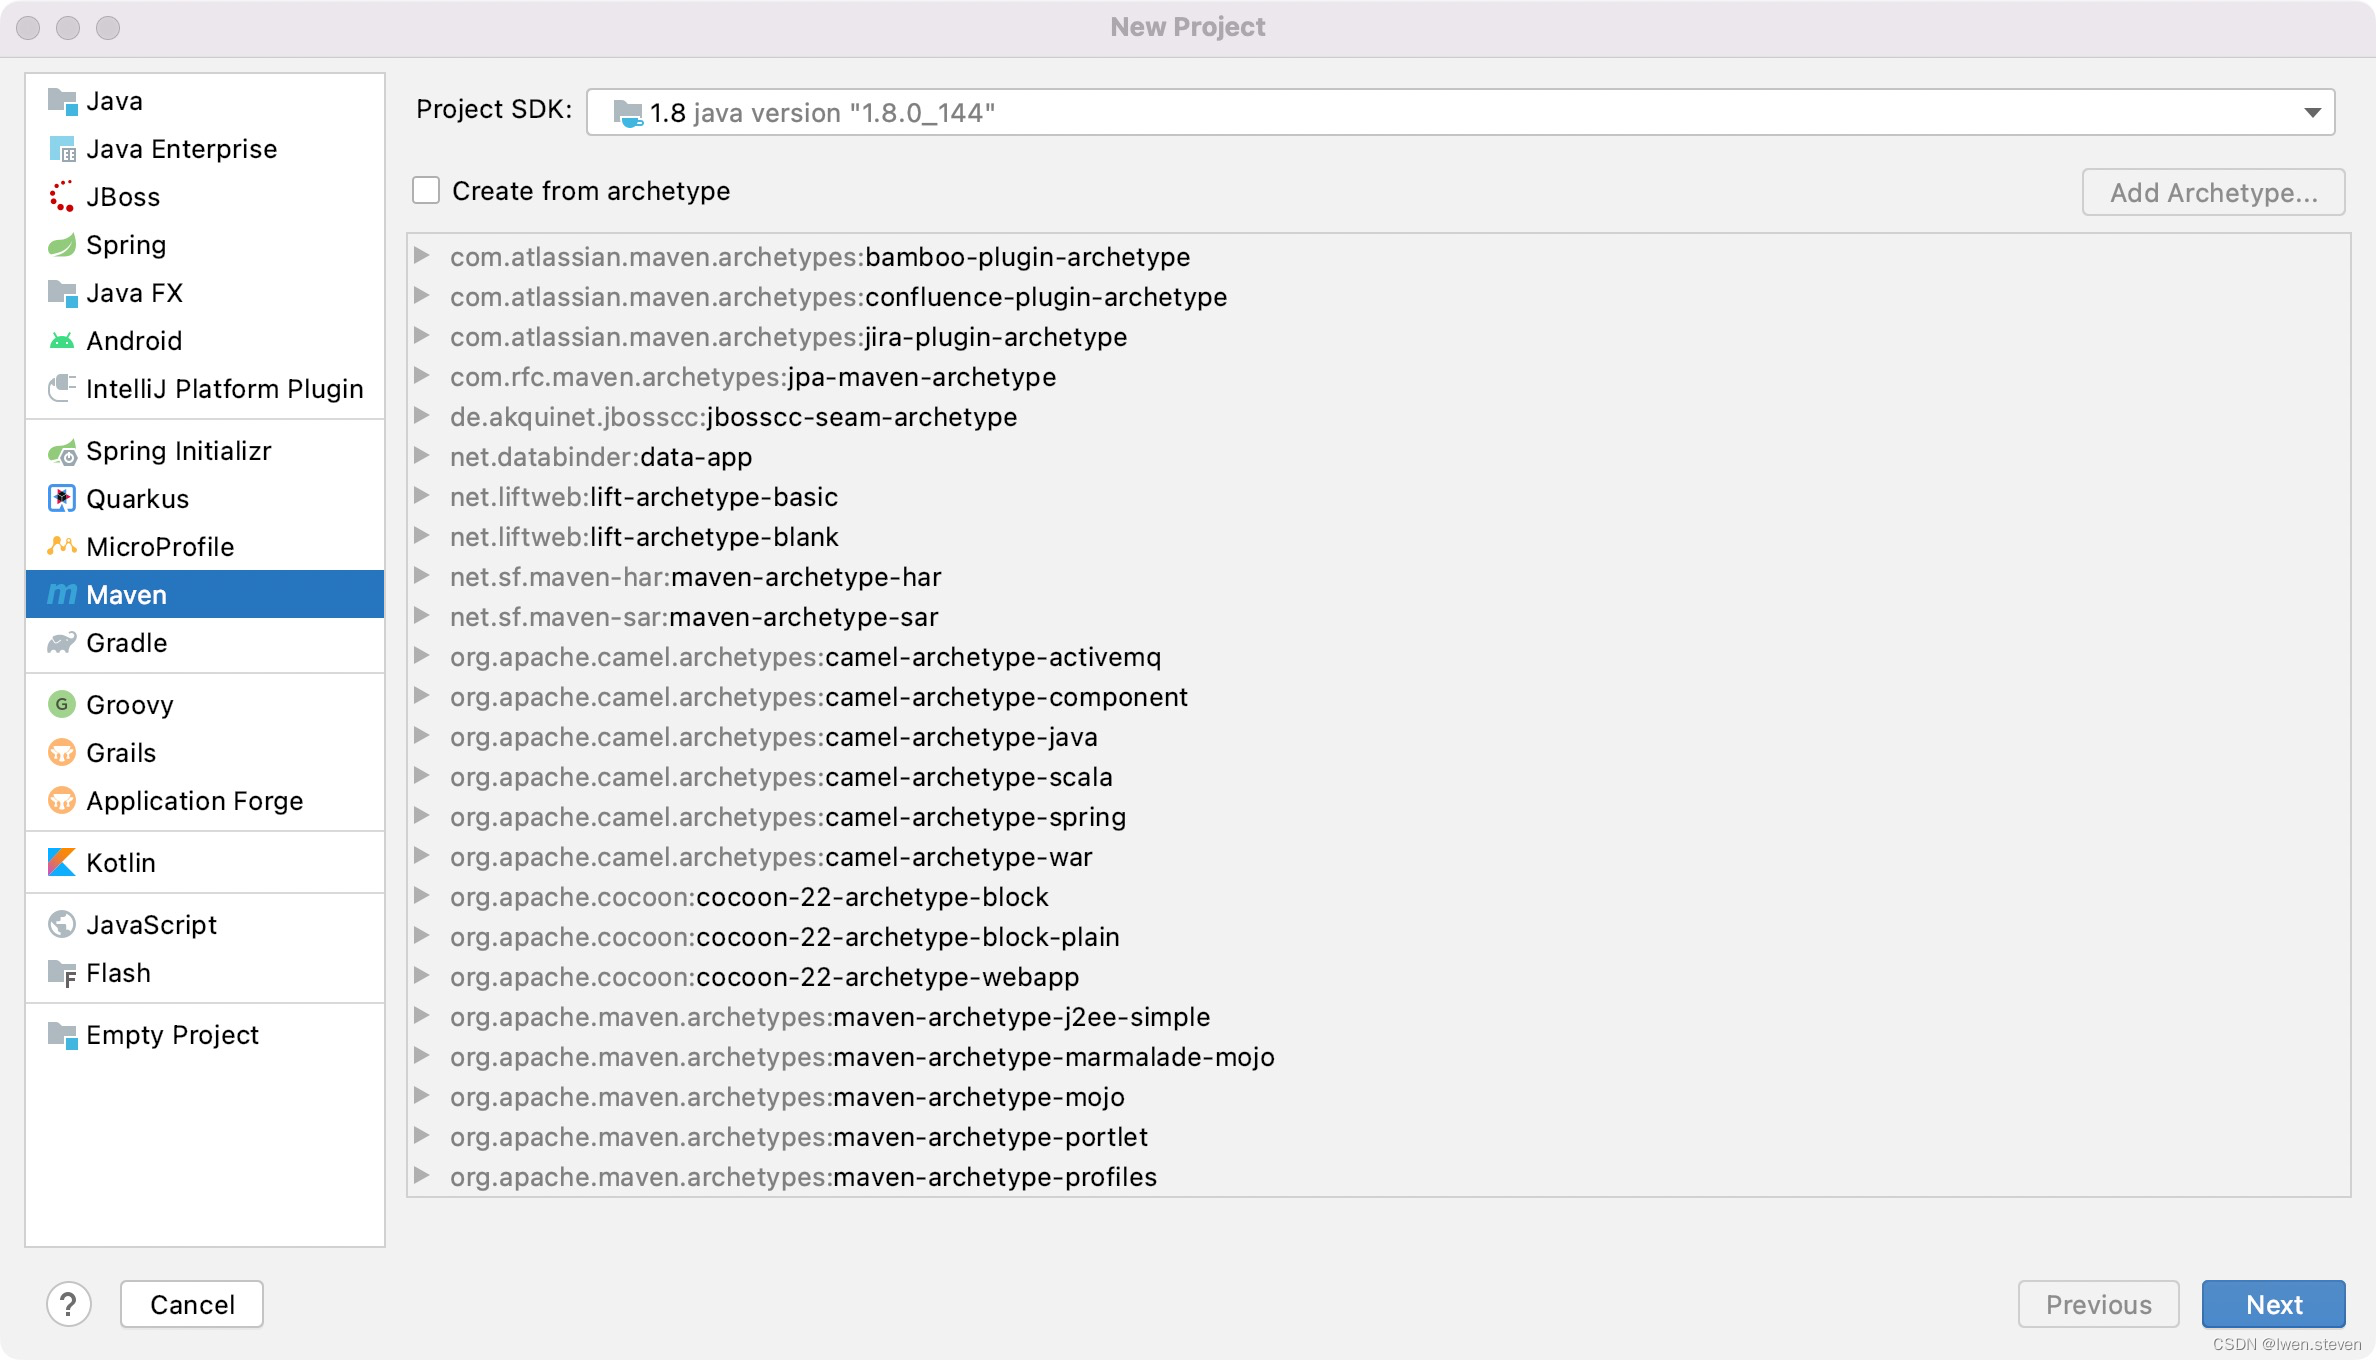2376x1360 pixels.
Task: Enable Create from archetype checkbox
Action: [x=426, y=190]
